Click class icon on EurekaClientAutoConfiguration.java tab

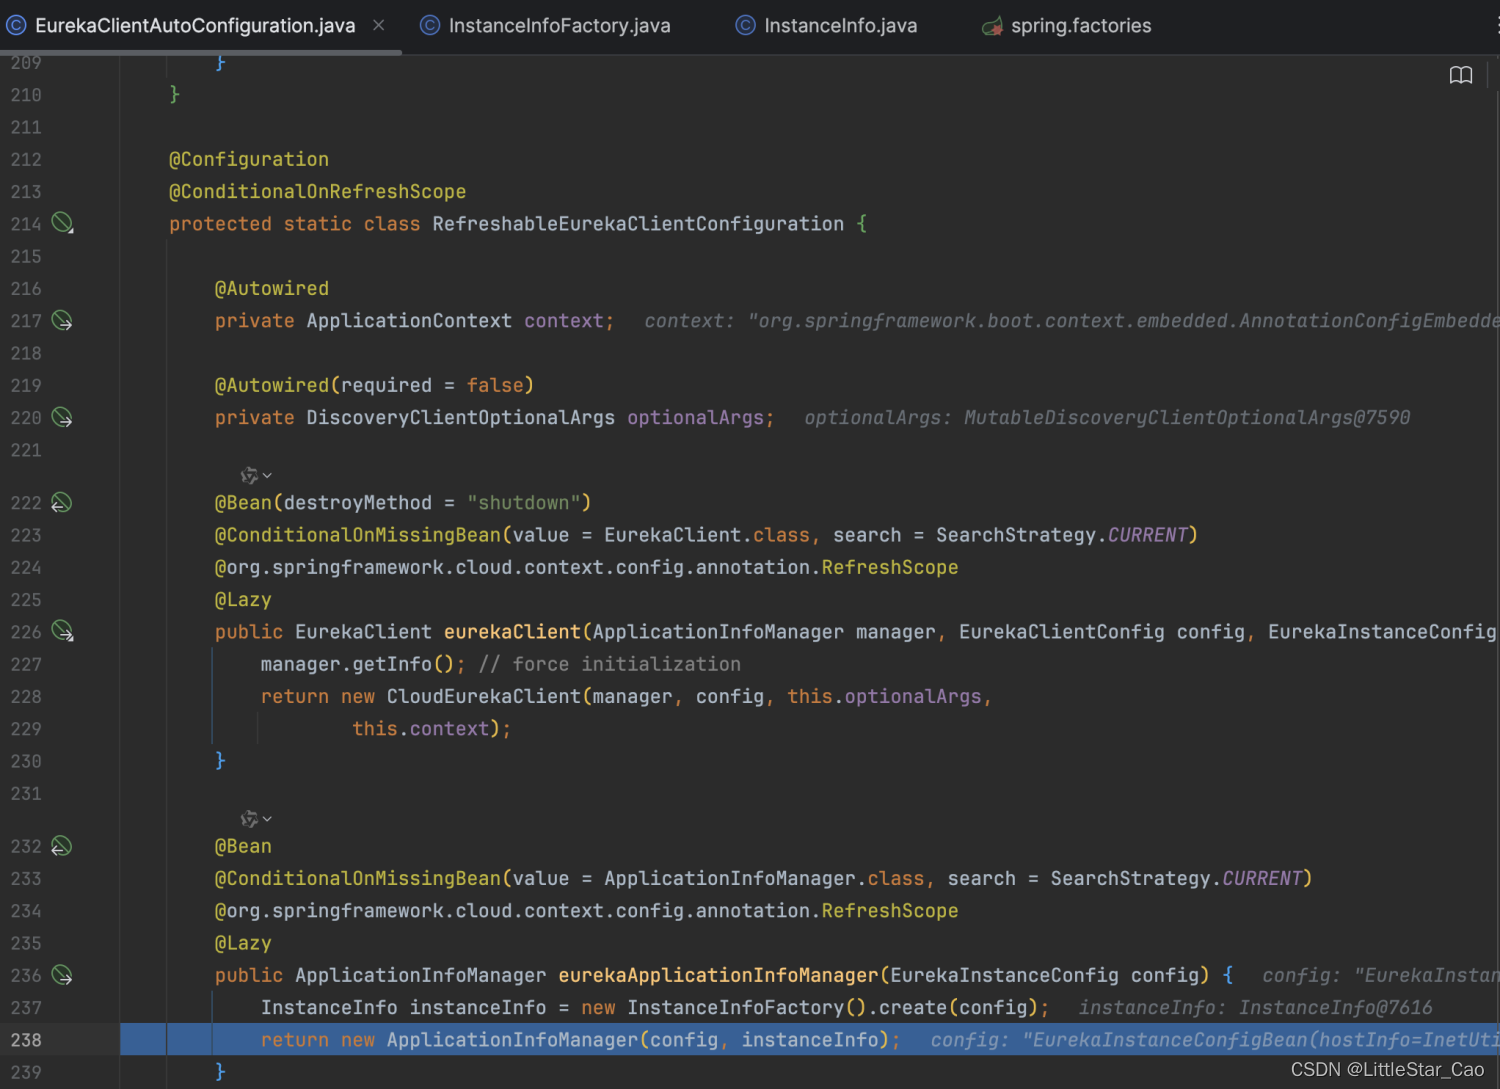[17, 26]
